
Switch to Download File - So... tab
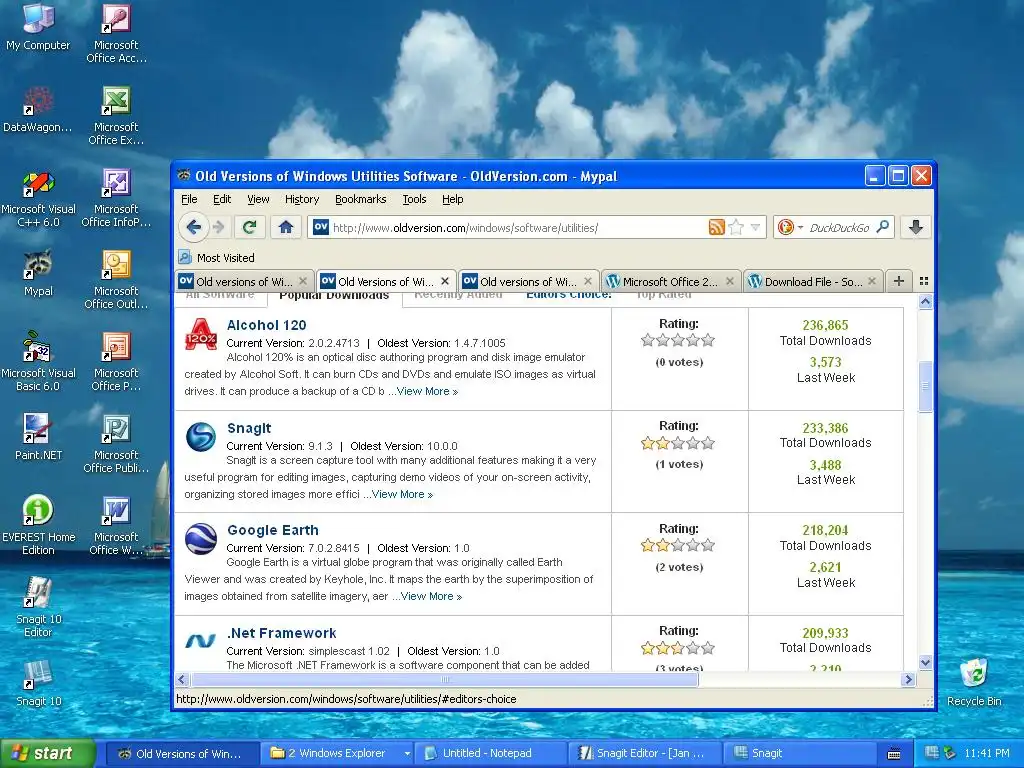click(812, 281)
